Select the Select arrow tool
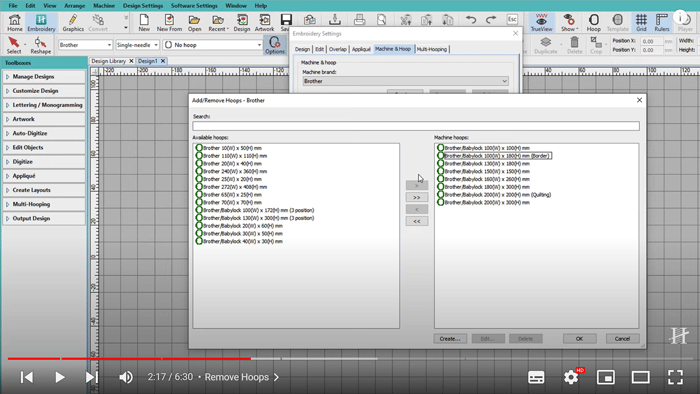Viewport: 700px width, 394px height. pyautogui.click(x=14, y=46)
